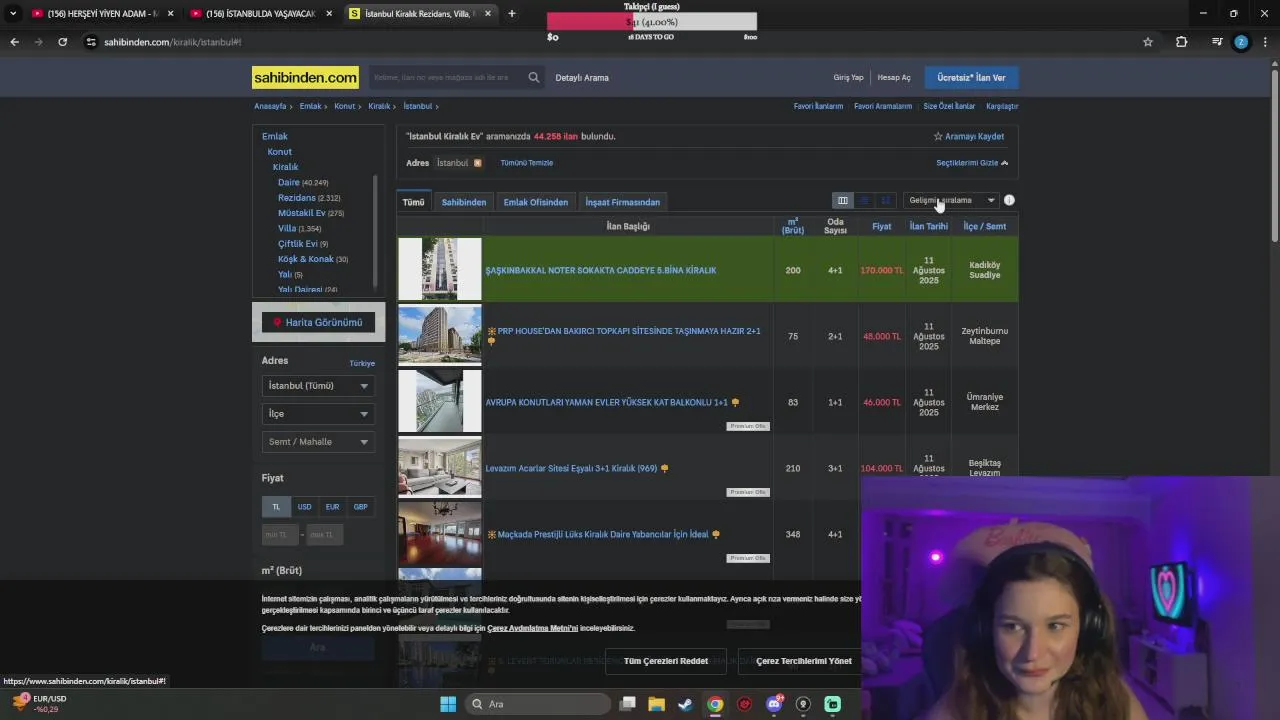The width and height of the screenshot is (1280, 720).
Task: Click Tümünü Temizle link
Action: (527, 163)
